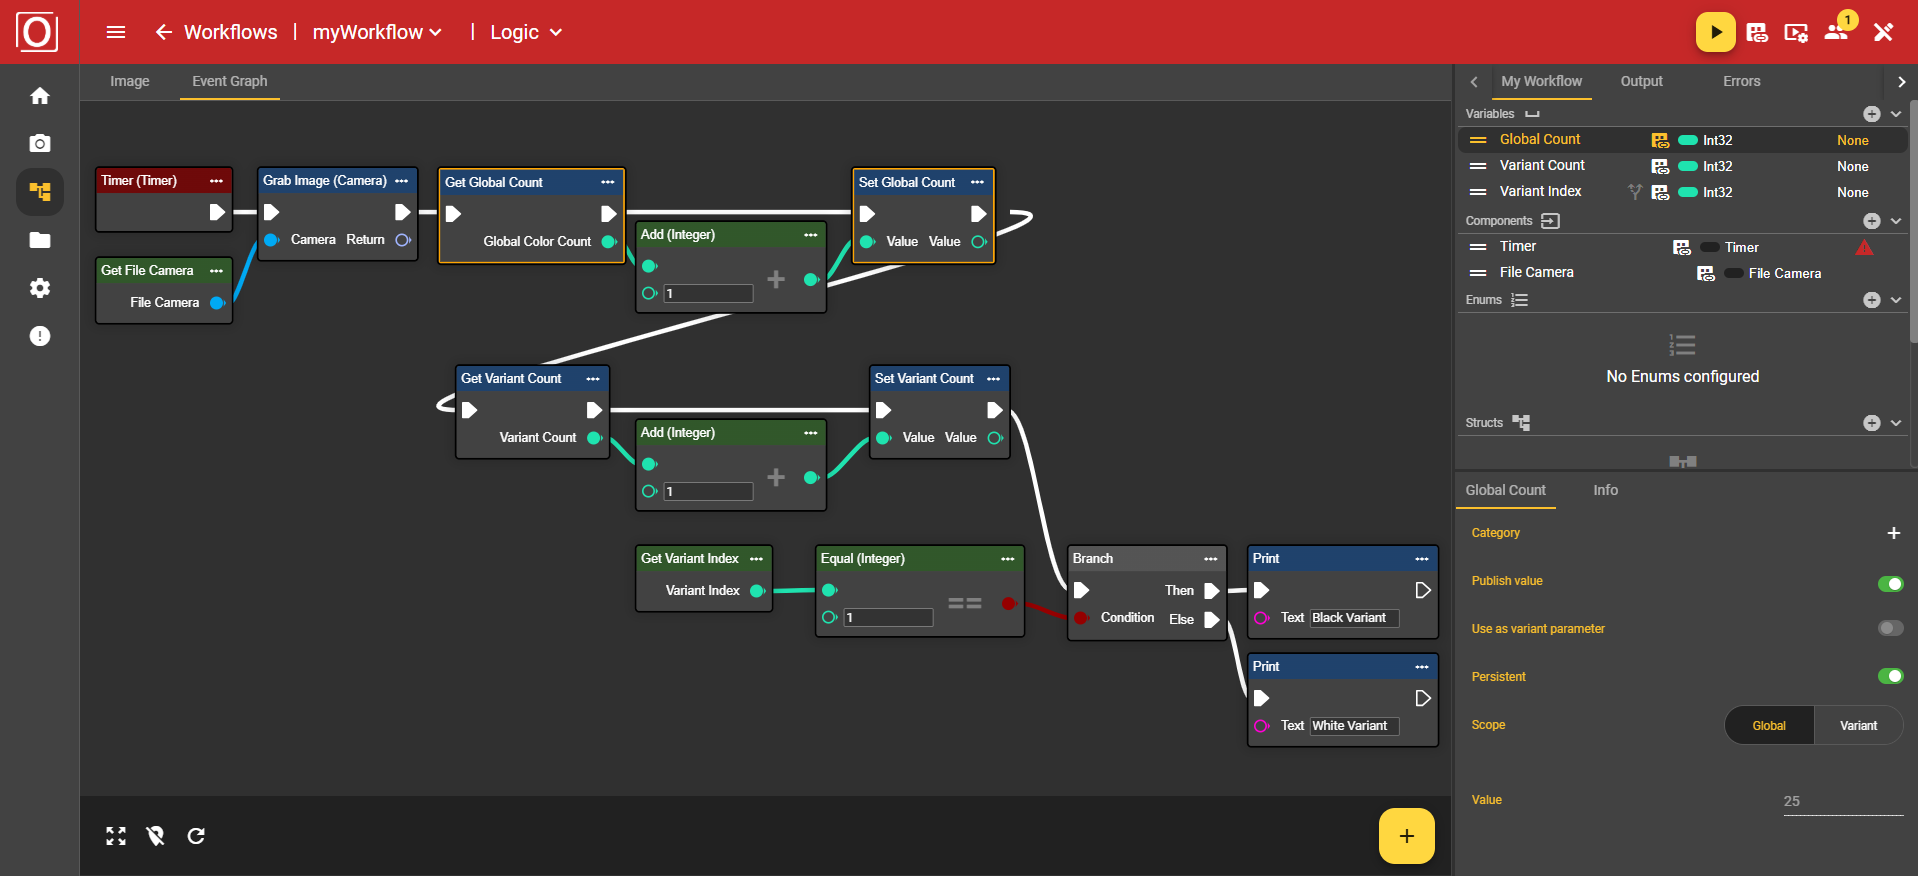
Task: Enable Use as variant parameter switch
Action: tap(1890, 628)
